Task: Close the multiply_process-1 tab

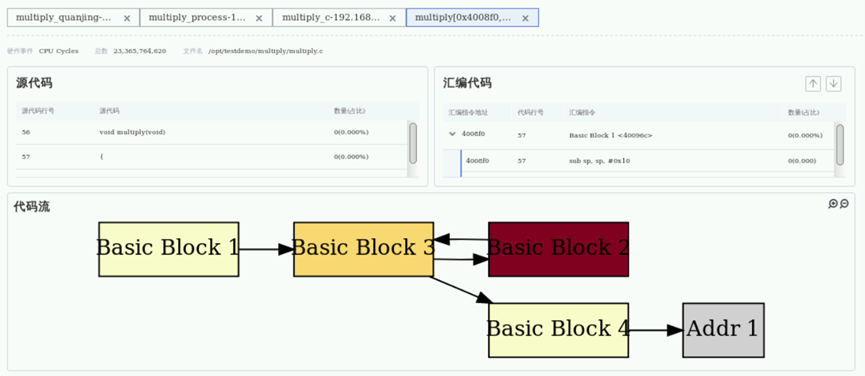Action: [x=260, y=18]
